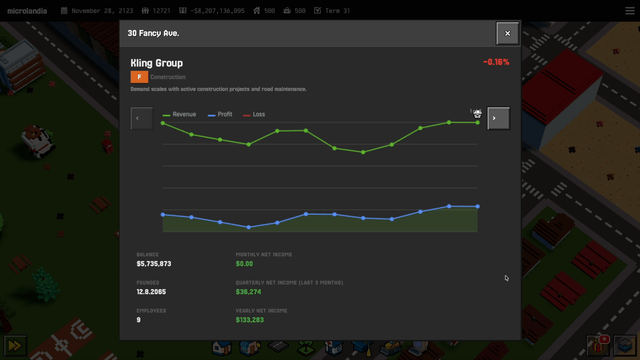This screenshot has height=360, width=640.
Task: Click the balance value $5,735,873
Action: (x=154, y=264)
